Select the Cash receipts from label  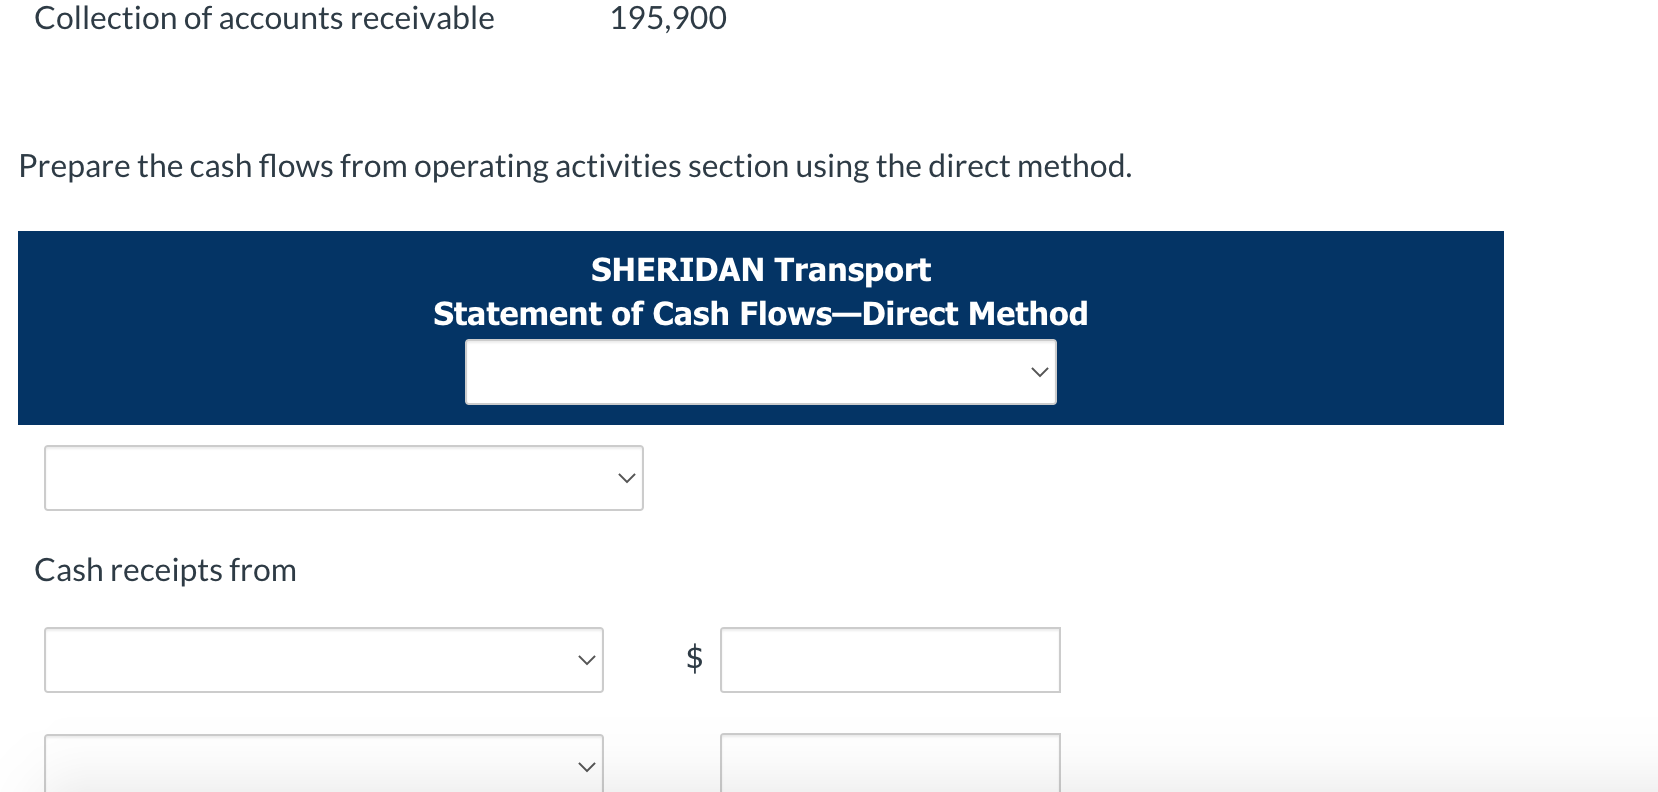(164, 569)
